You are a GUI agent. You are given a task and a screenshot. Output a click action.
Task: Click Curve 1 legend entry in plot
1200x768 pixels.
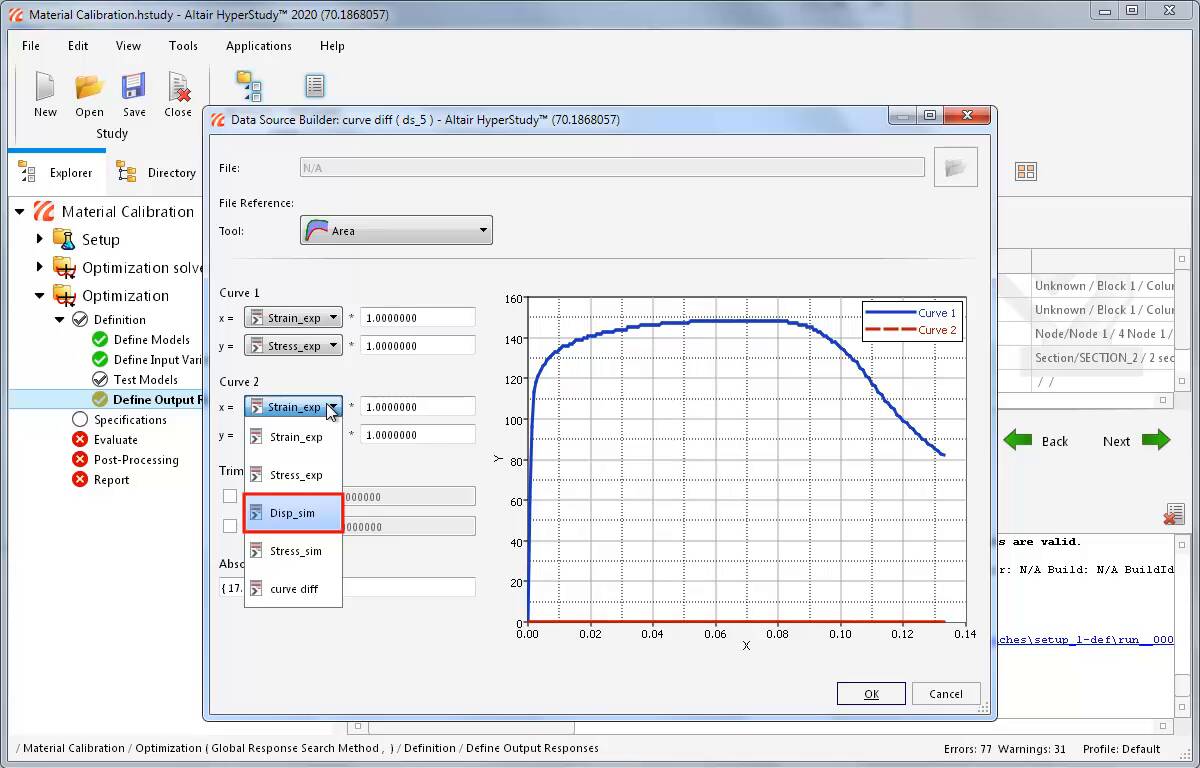coord(911,313)
